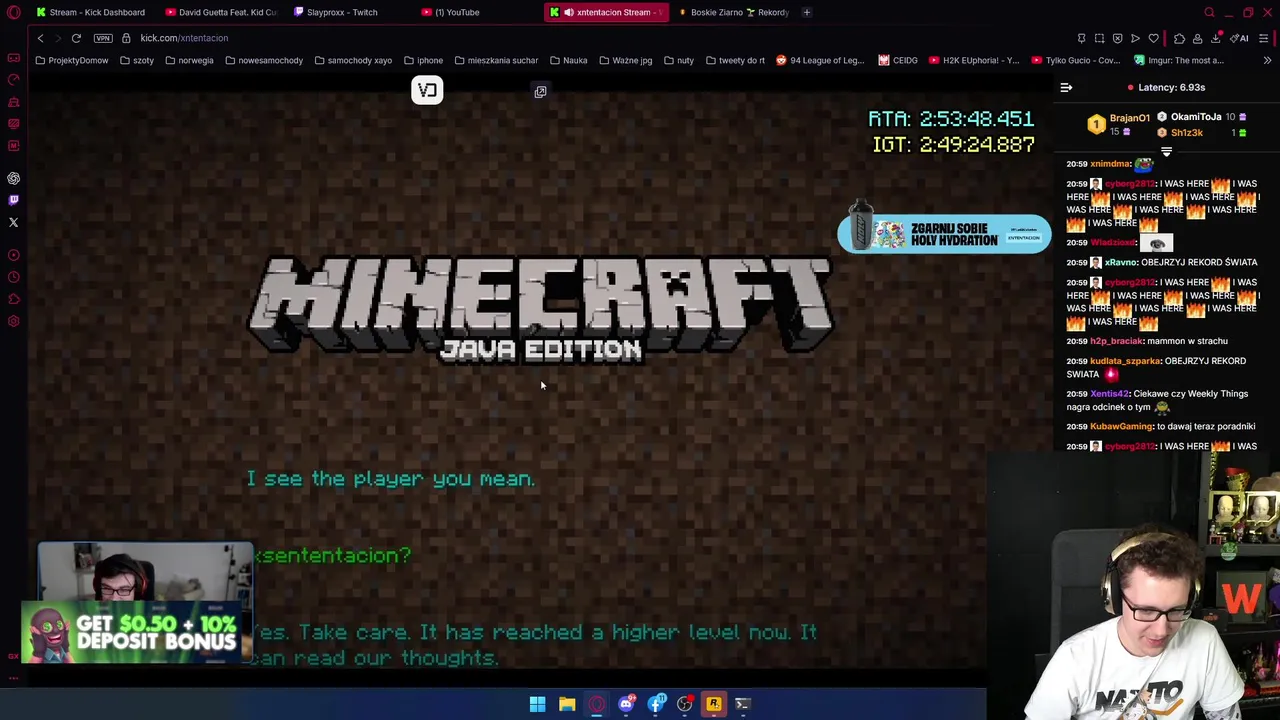
Task: Open samochody xayo bookmarks folder
Action: click(353, 60)
